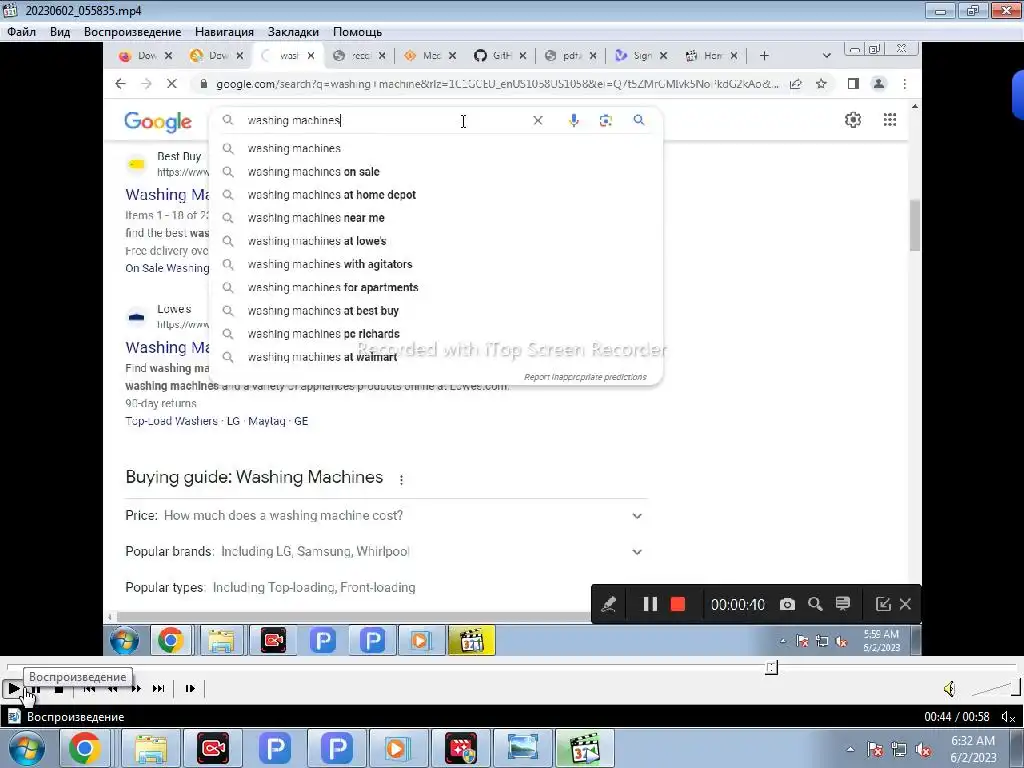Mute audio via the yellow speaker icon
Viewport: 1024px width, 768px height.
pyautogui.click(x=950, y=688)
